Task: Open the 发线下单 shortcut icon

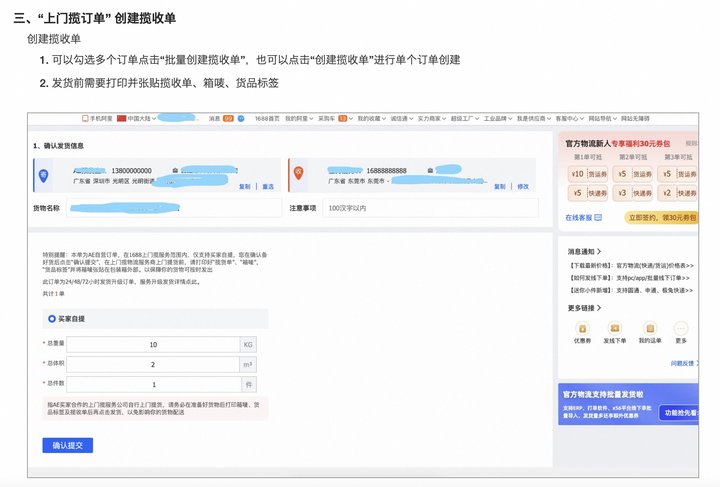Action: pos(615,328)
